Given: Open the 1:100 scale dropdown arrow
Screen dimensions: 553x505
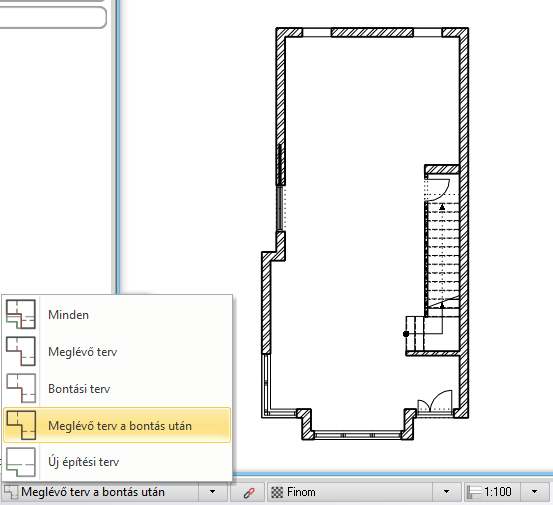Looking at the screenshot, I should pyautogui.click(x=534, y=492).
